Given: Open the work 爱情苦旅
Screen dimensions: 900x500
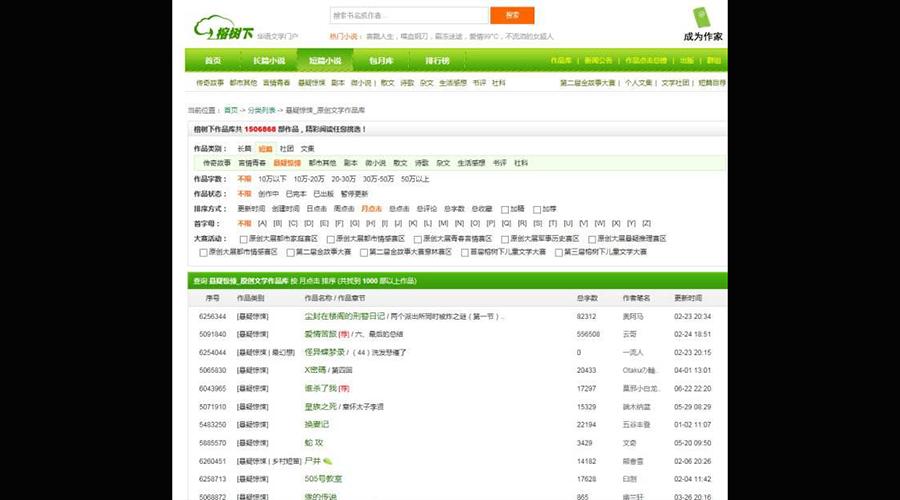Looking at the screenshot, I should tap(320, 334).
